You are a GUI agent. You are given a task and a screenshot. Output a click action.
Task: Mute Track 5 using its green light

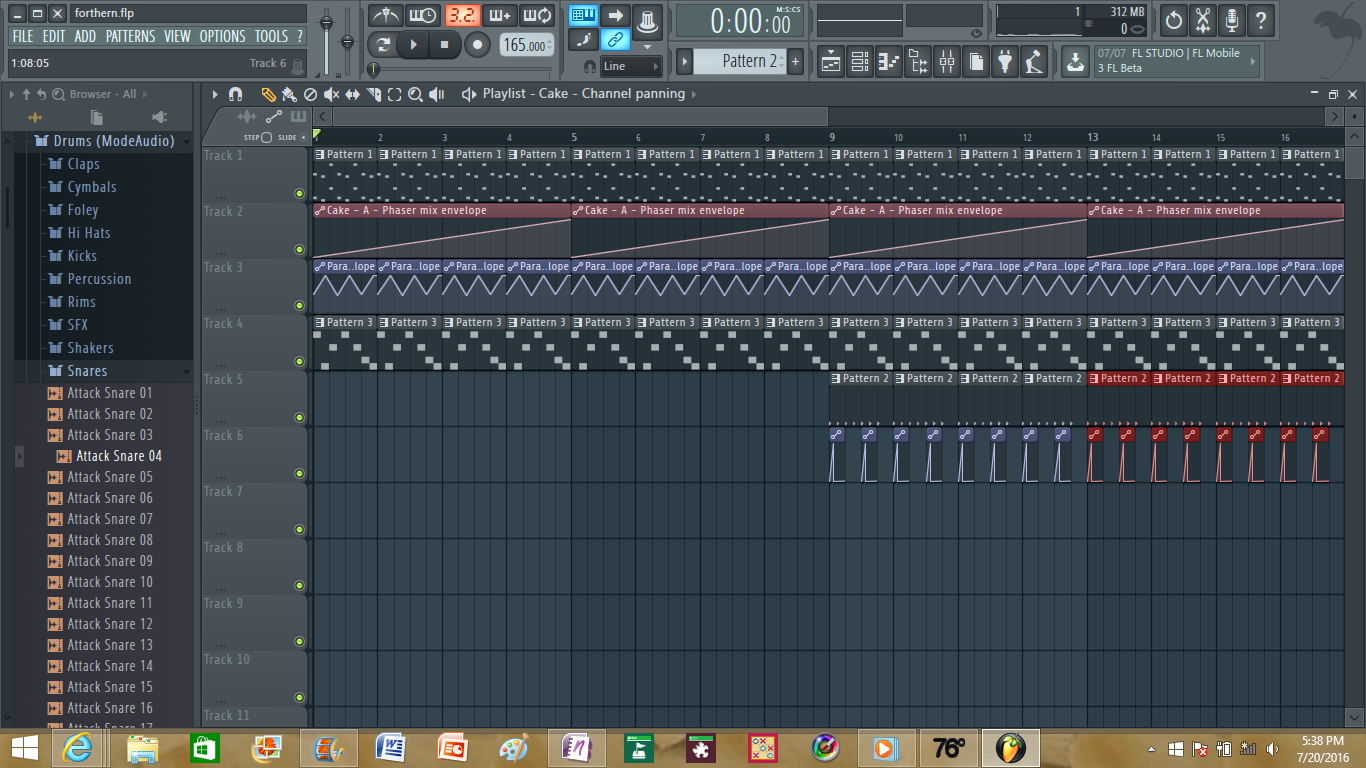[299, 418]
